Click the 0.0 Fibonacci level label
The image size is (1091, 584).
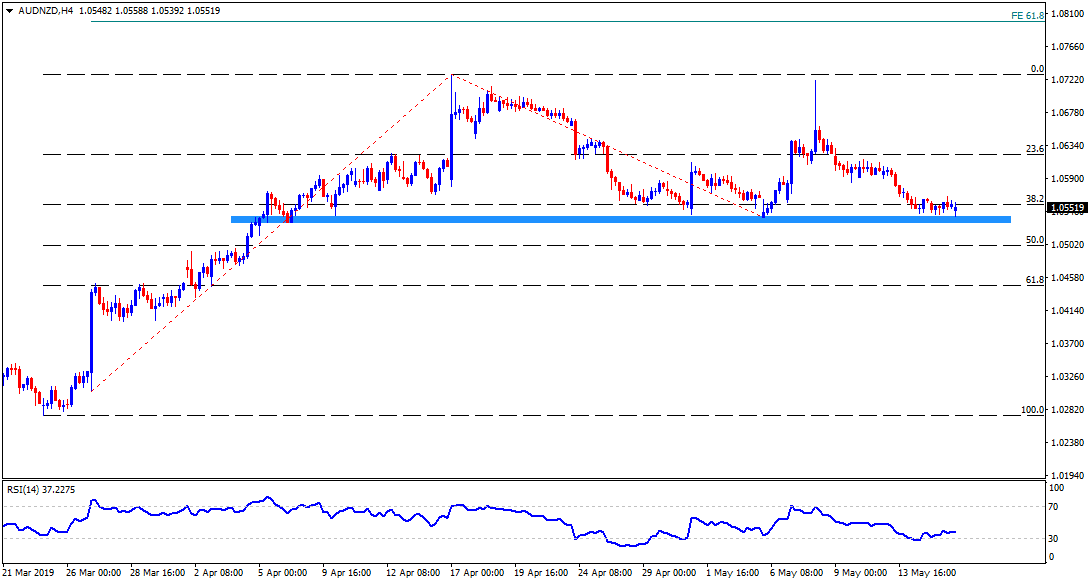(x=1037, y=69)
